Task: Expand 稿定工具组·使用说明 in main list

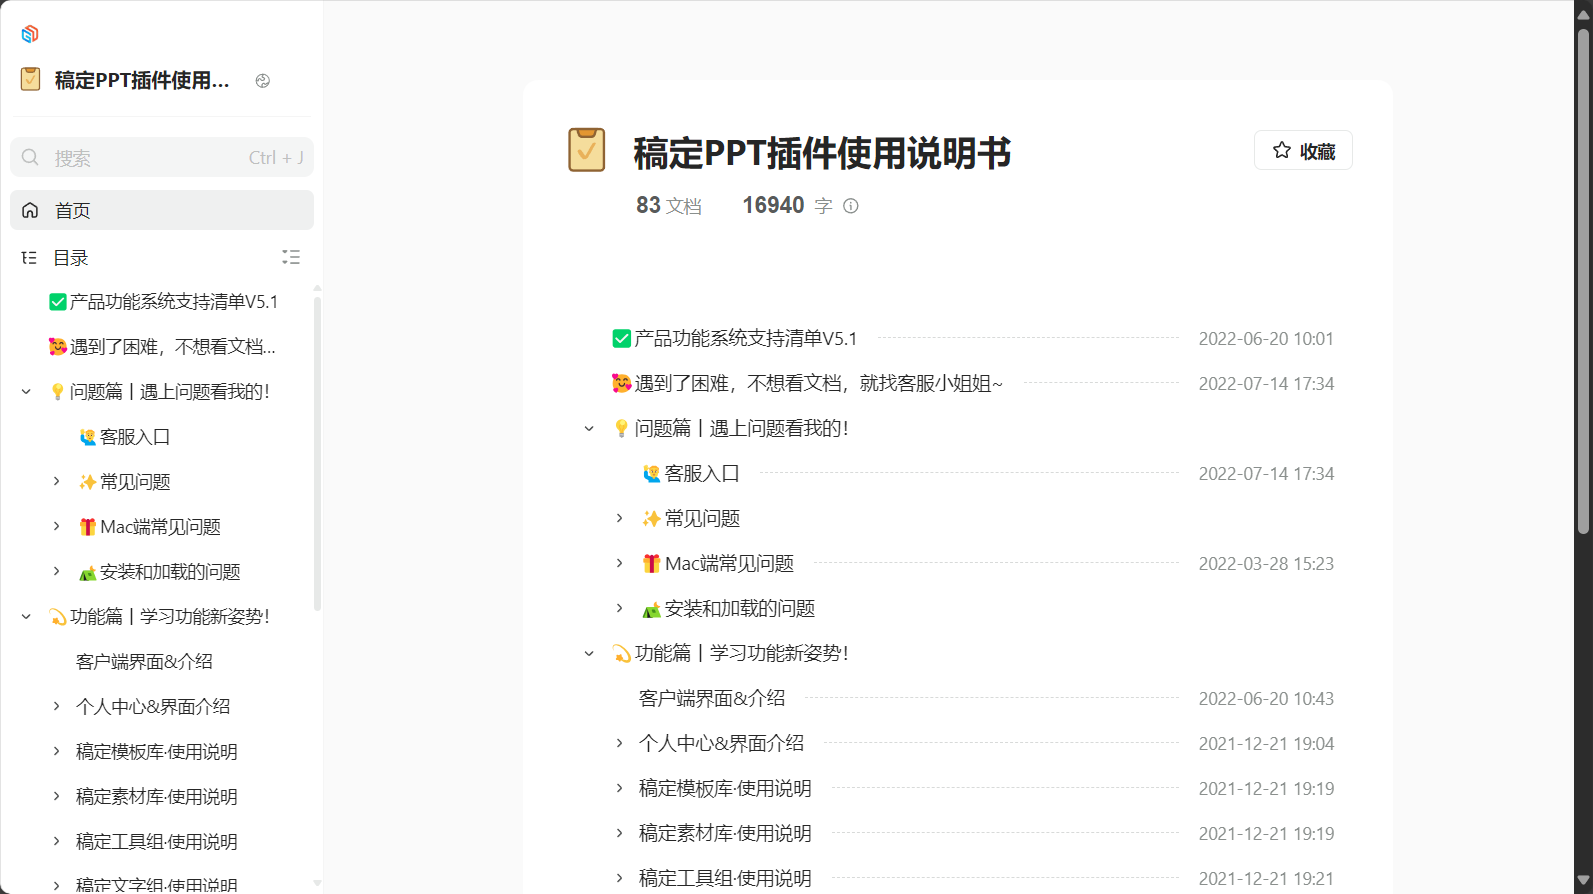Action: 620,879
